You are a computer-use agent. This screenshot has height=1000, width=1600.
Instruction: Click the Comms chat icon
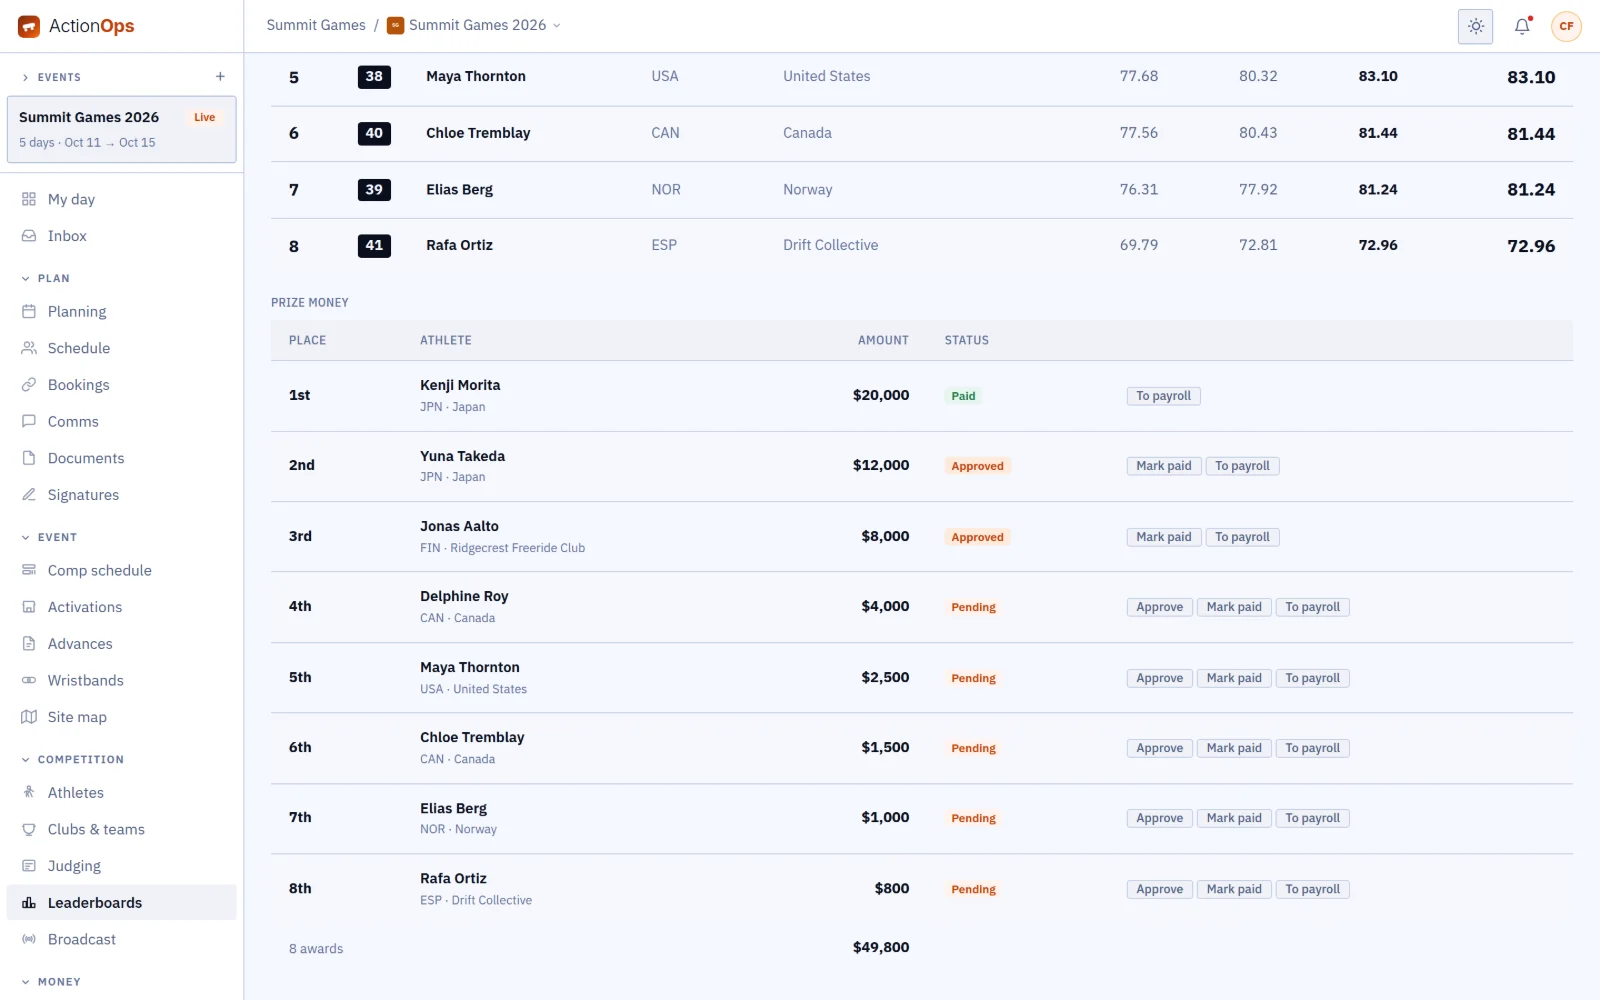[x=29, y=421]
